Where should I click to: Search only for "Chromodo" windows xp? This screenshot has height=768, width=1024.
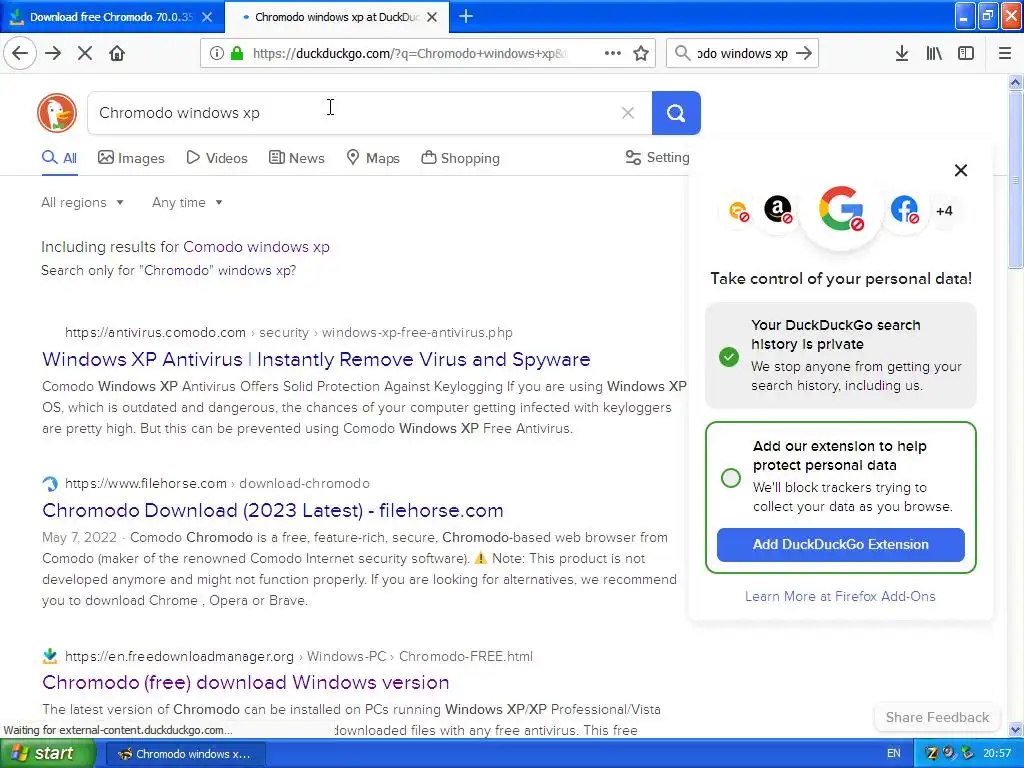(x=168, y=270)
